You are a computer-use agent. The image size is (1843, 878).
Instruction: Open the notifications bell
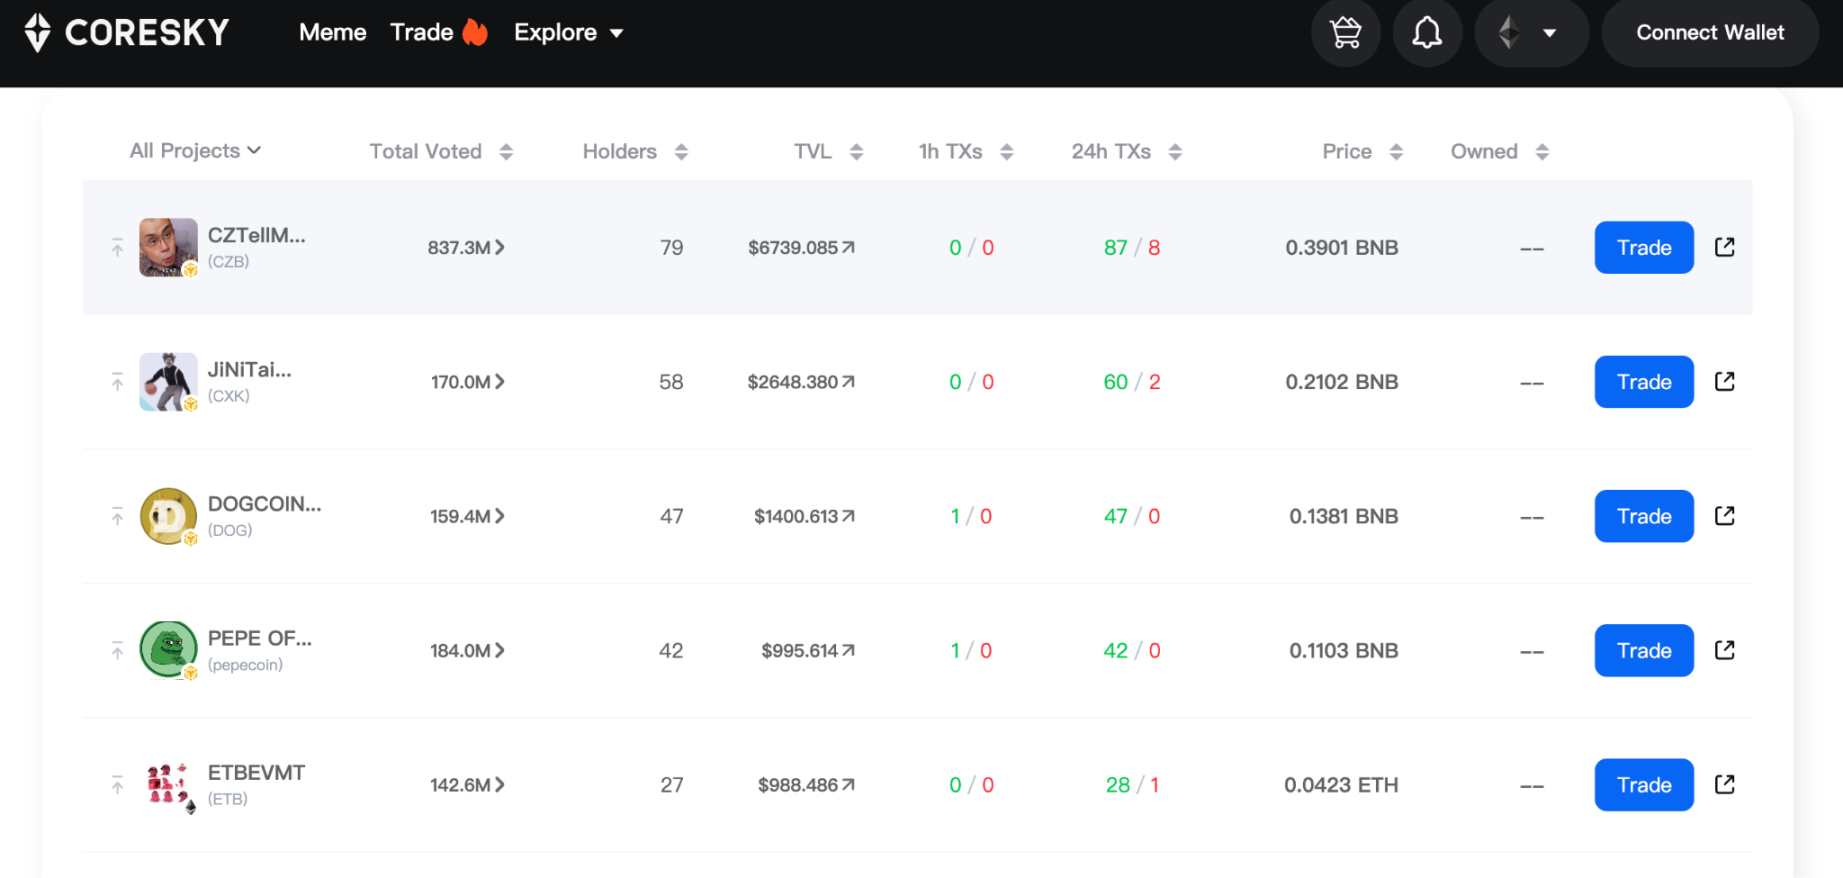(1427, 33)
